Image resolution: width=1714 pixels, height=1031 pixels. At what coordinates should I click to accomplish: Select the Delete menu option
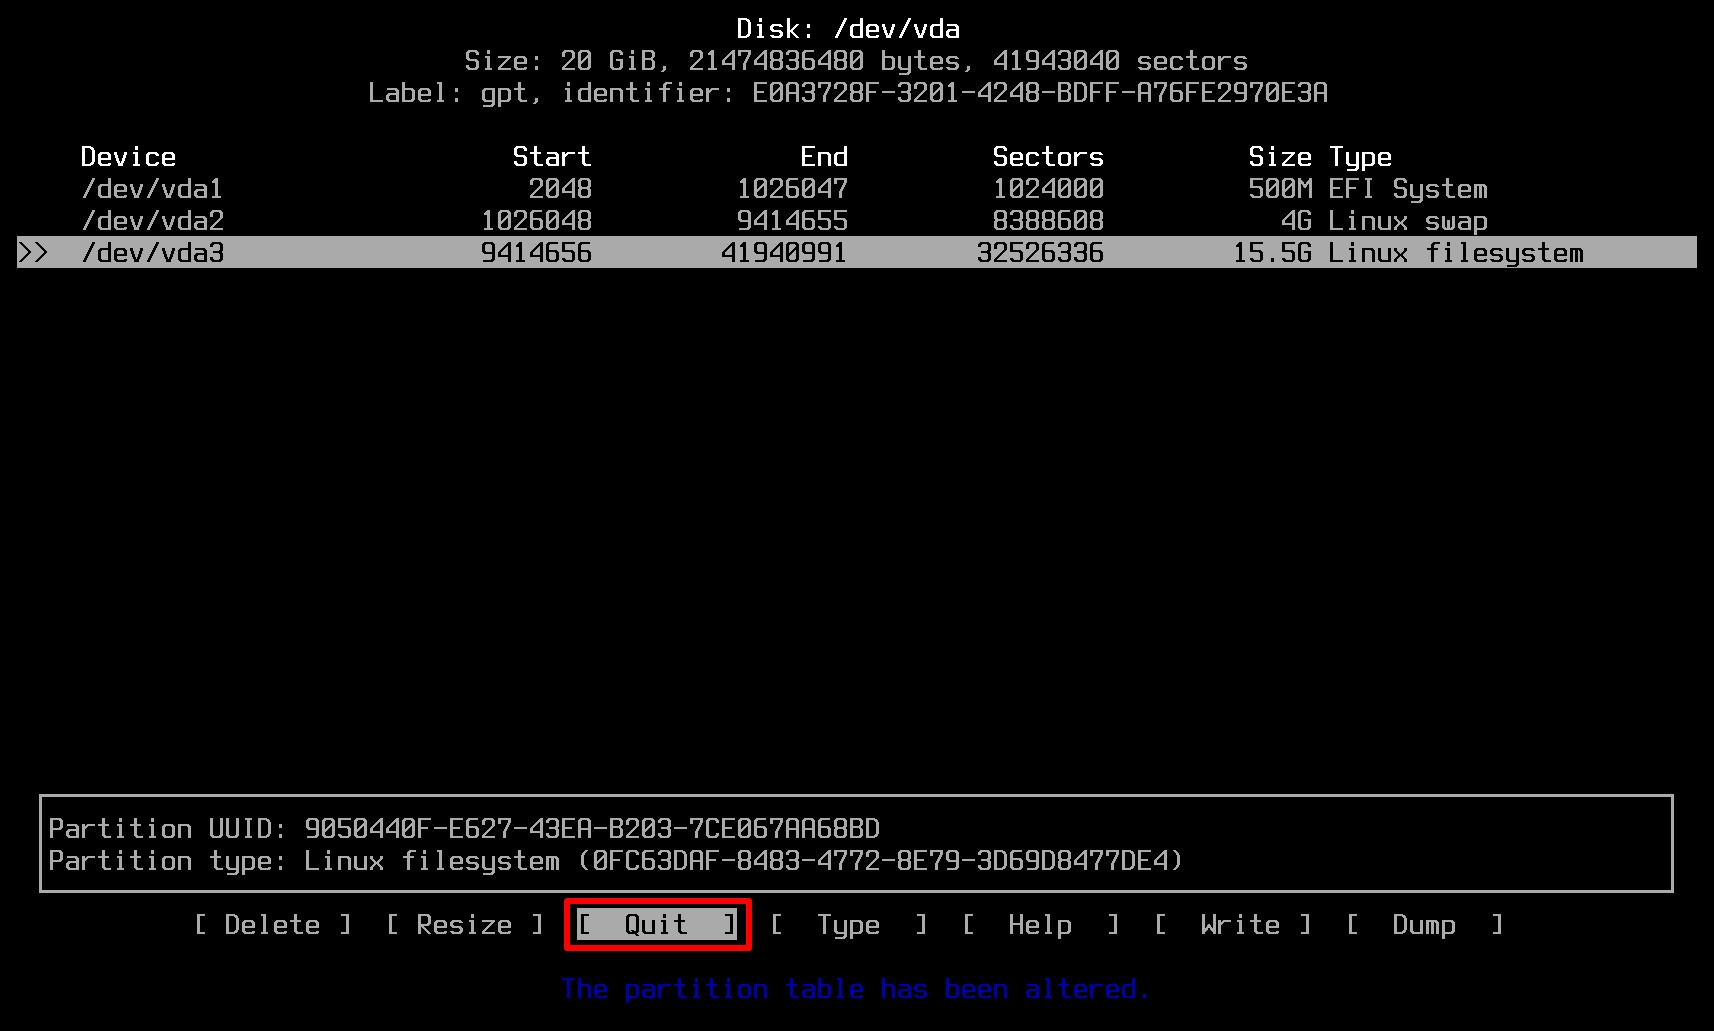(x=273, y=925)
